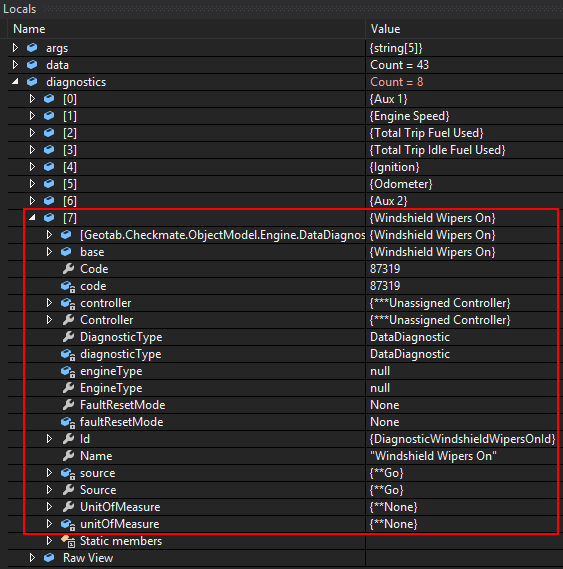563x569 pixels.
Task: Click the wrench icon beside FaultResetMode
Action: (68, 405)
